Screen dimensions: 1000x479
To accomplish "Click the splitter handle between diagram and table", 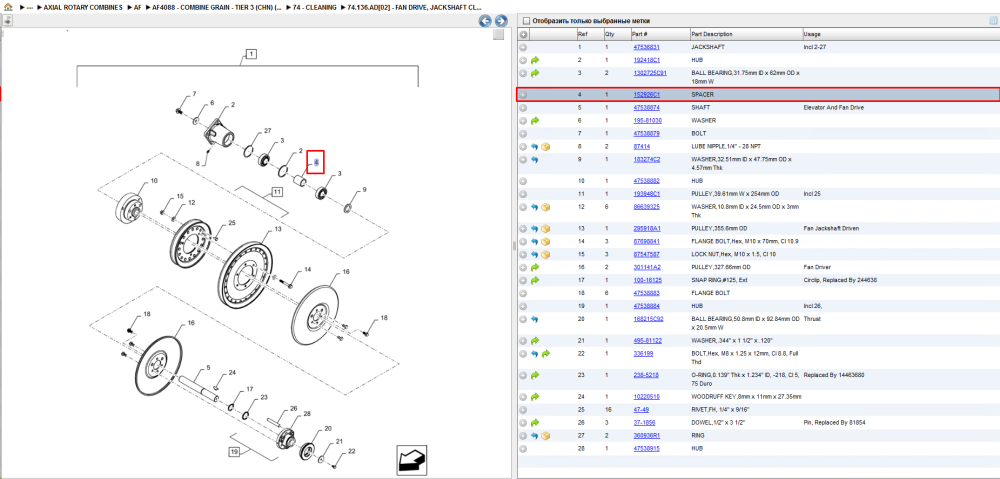I will 513,246.
